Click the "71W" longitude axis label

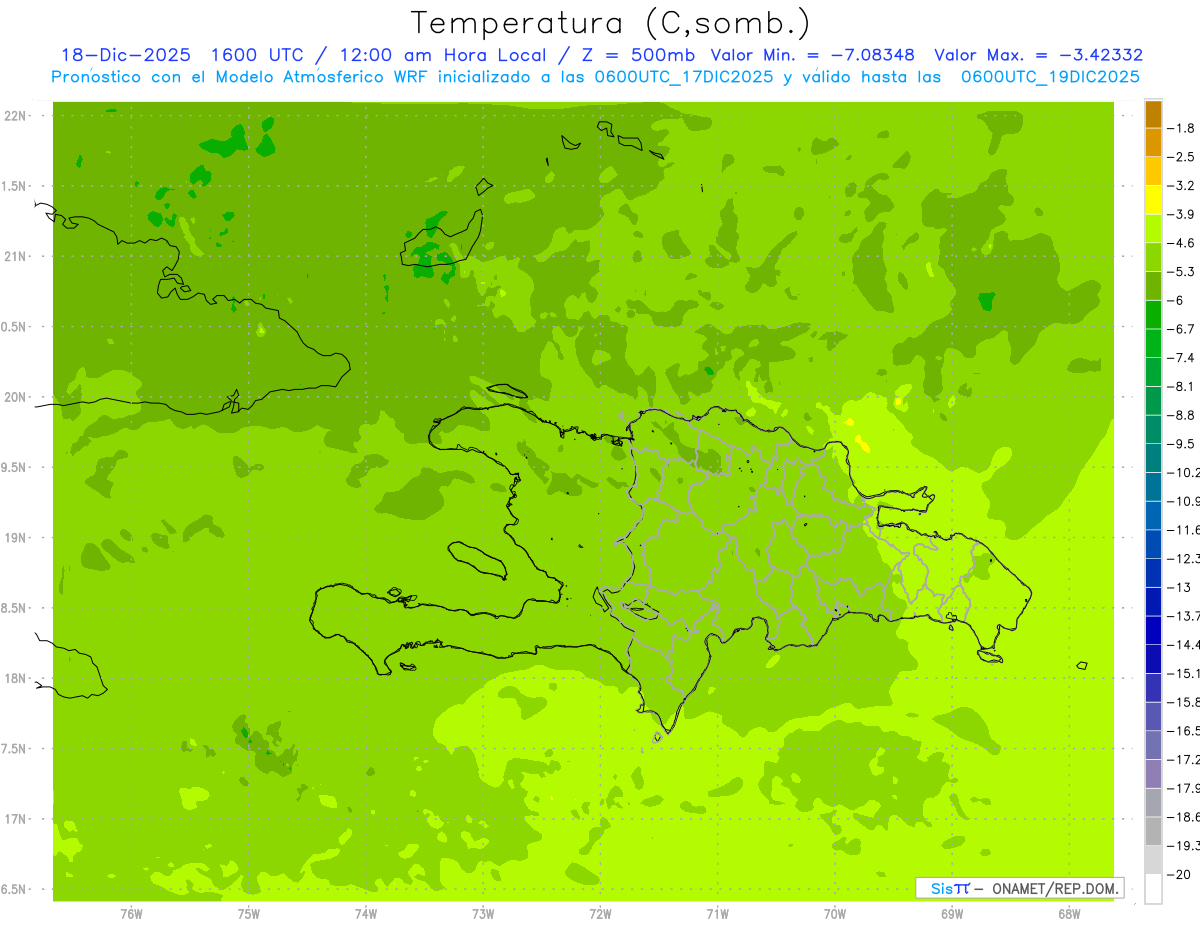[x=717, y=913]
